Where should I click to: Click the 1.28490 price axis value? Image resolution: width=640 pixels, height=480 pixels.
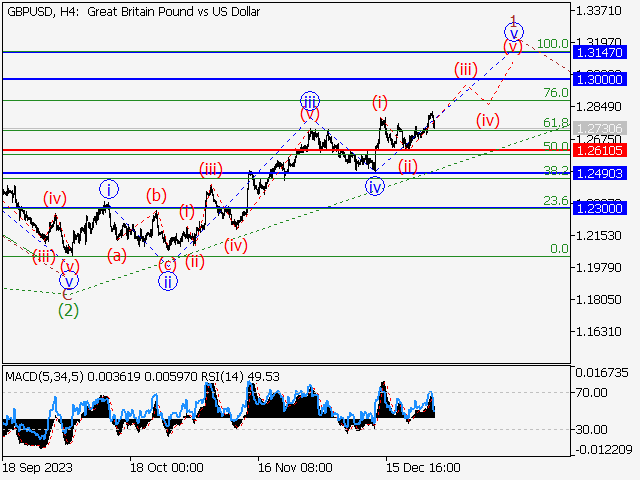click(598, 107)
